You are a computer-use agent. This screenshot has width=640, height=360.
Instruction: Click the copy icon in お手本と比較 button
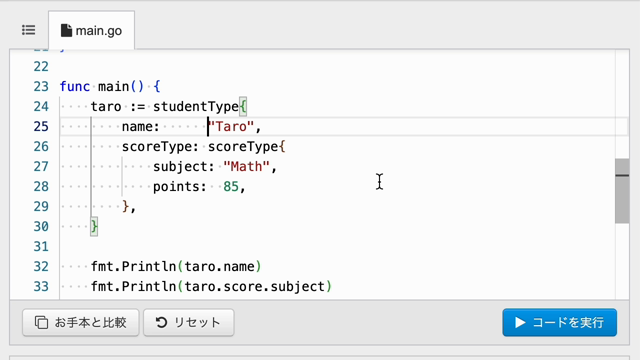[41, 322]
